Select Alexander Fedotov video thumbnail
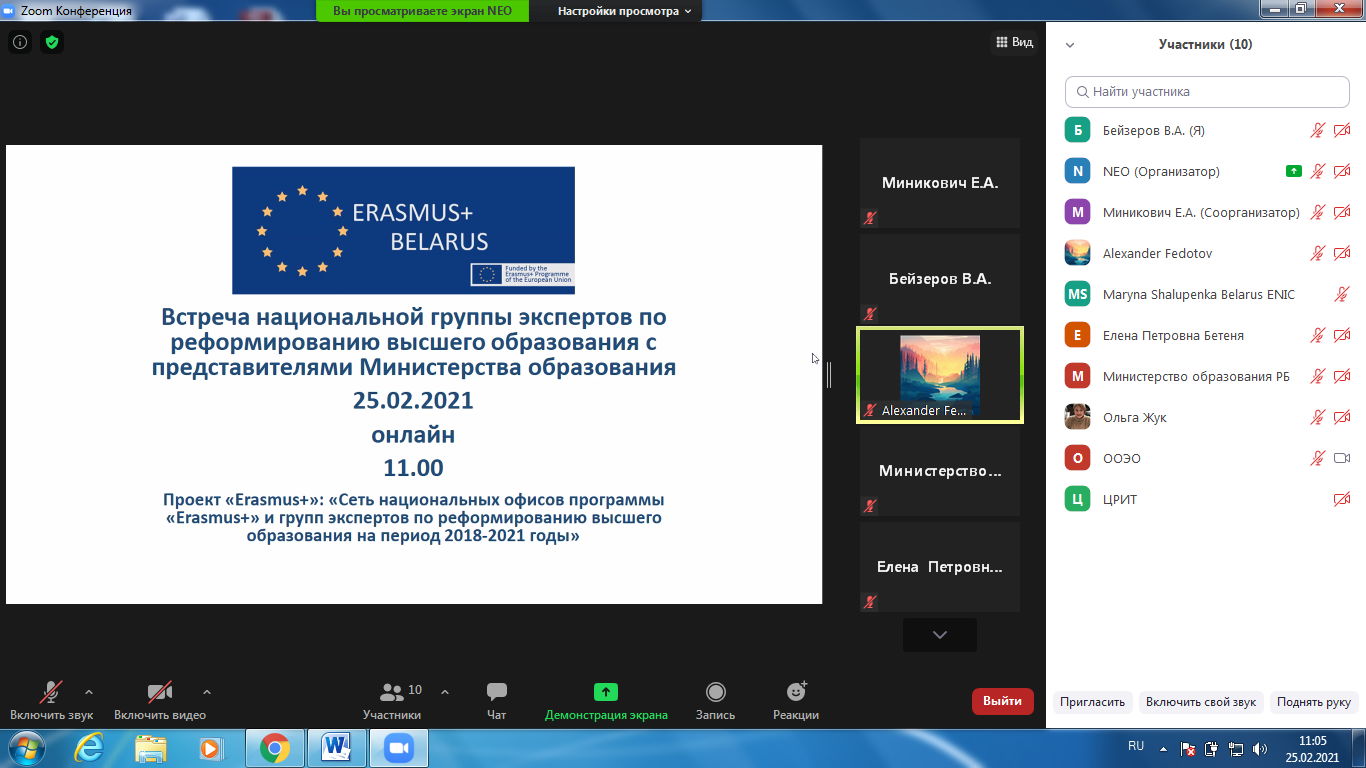 tap(940, 375)
